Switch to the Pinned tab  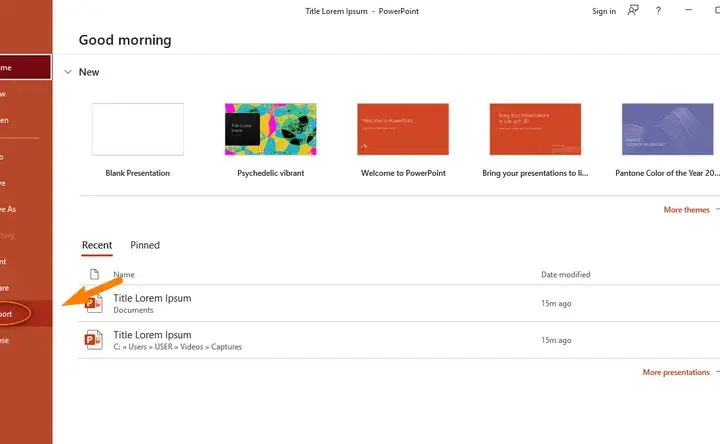tap(145, 245)
